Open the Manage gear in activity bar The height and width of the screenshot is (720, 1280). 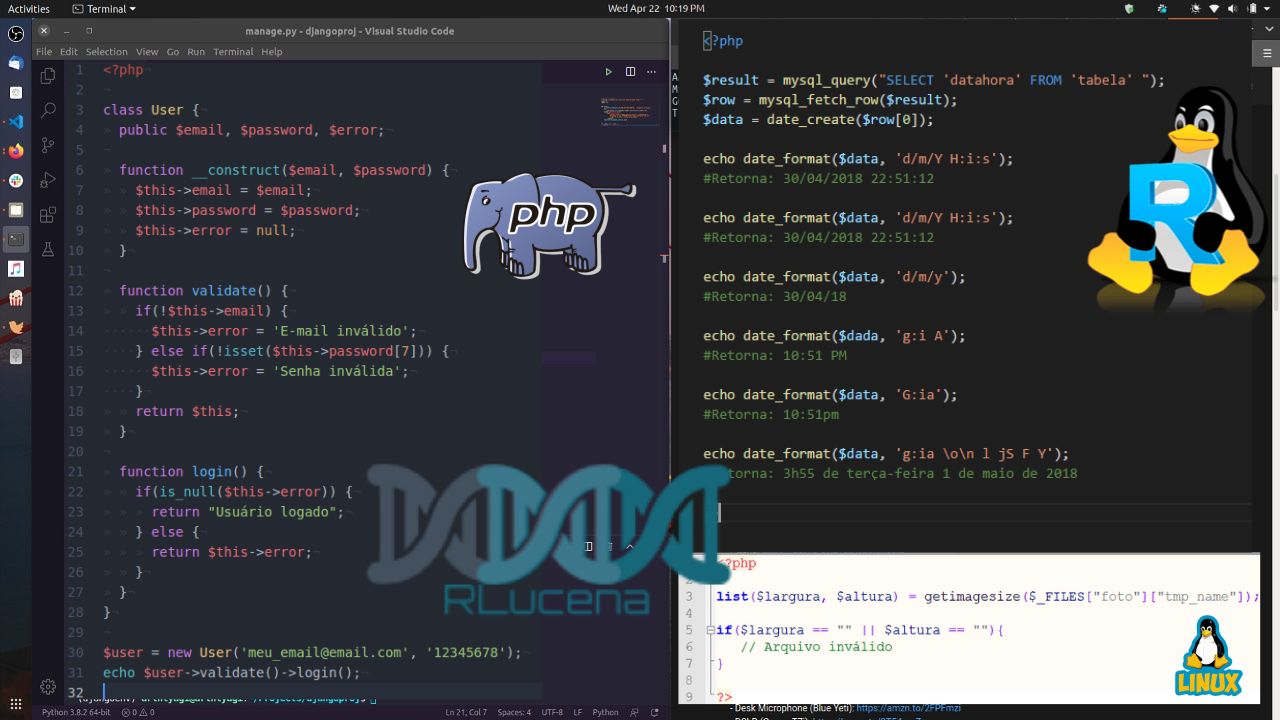click(x=47, y=686)
